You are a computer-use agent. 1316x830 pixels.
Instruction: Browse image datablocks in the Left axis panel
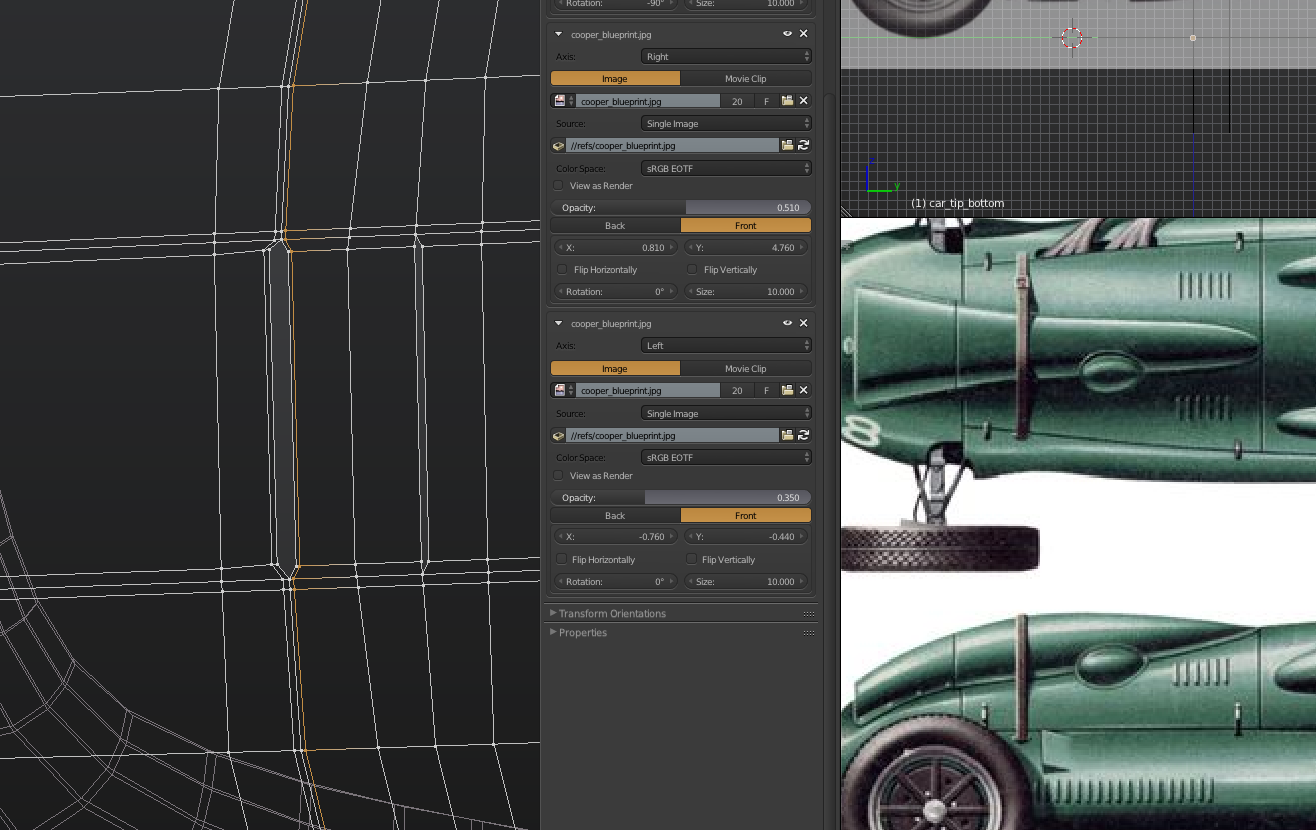coord(563,391)
